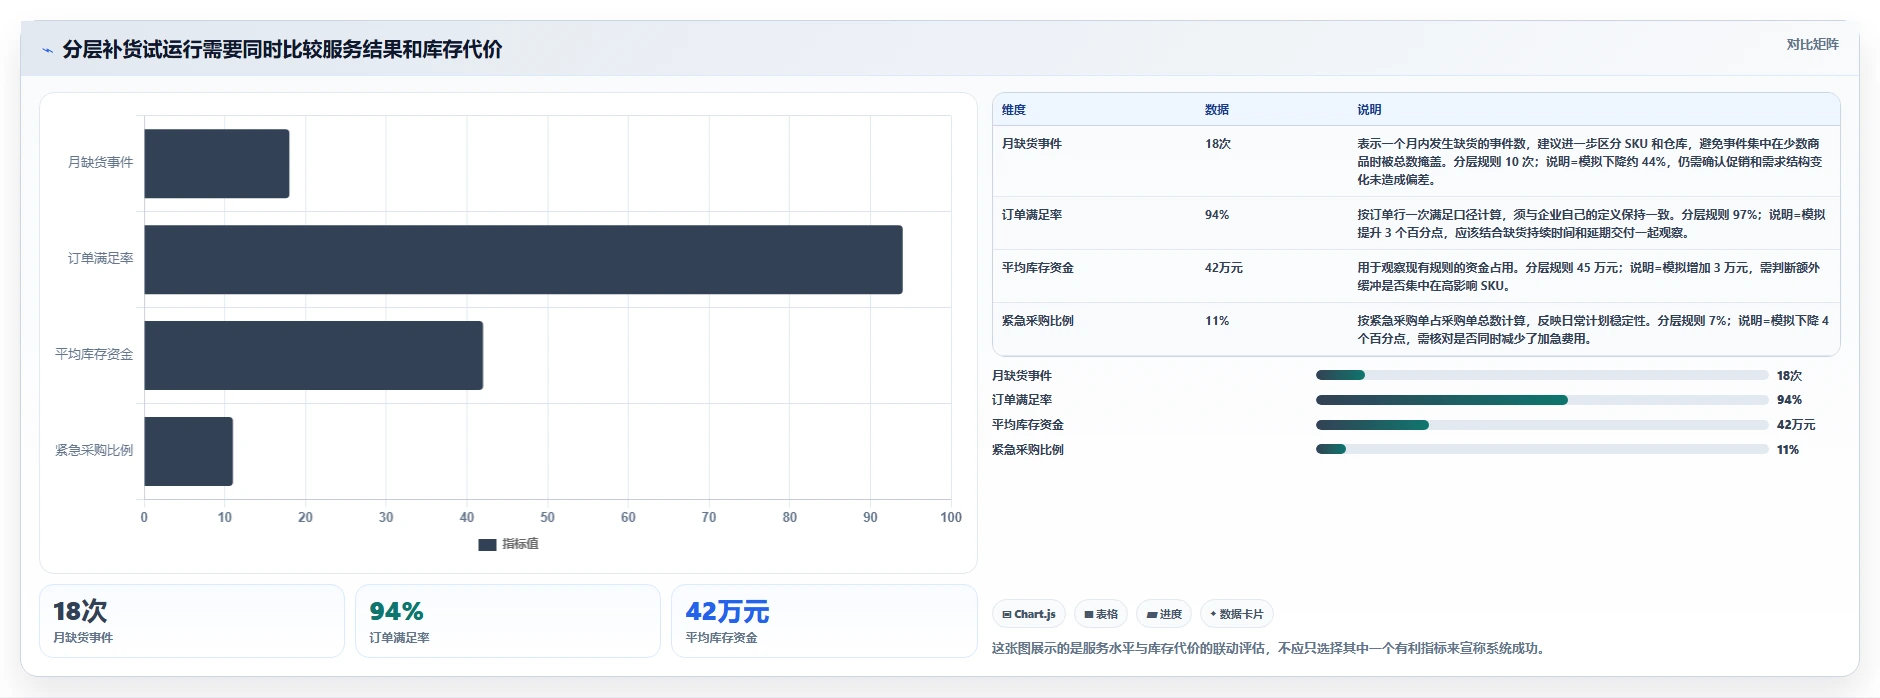
Task: Click the 平均库存资金 cell in the table
Action: point(1038,268)
